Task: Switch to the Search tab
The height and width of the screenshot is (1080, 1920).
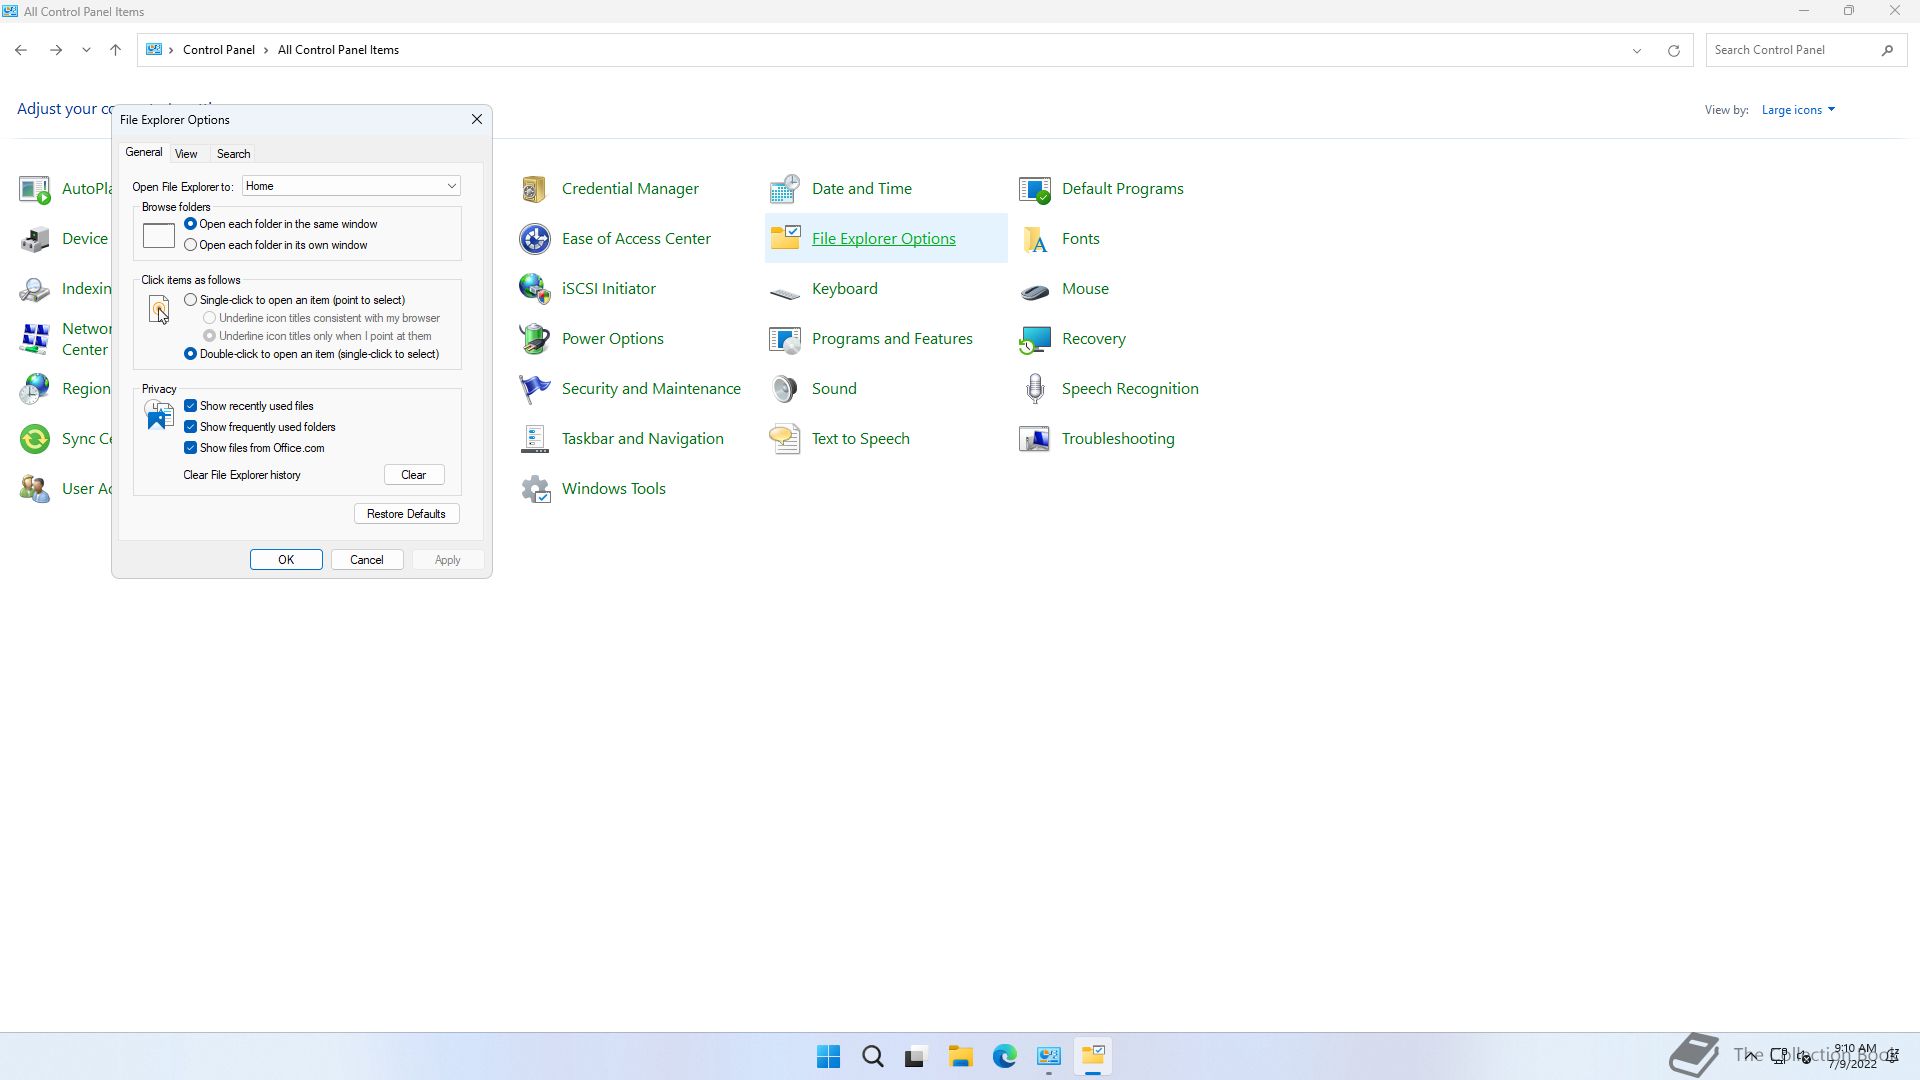Action: coord(233,154)
